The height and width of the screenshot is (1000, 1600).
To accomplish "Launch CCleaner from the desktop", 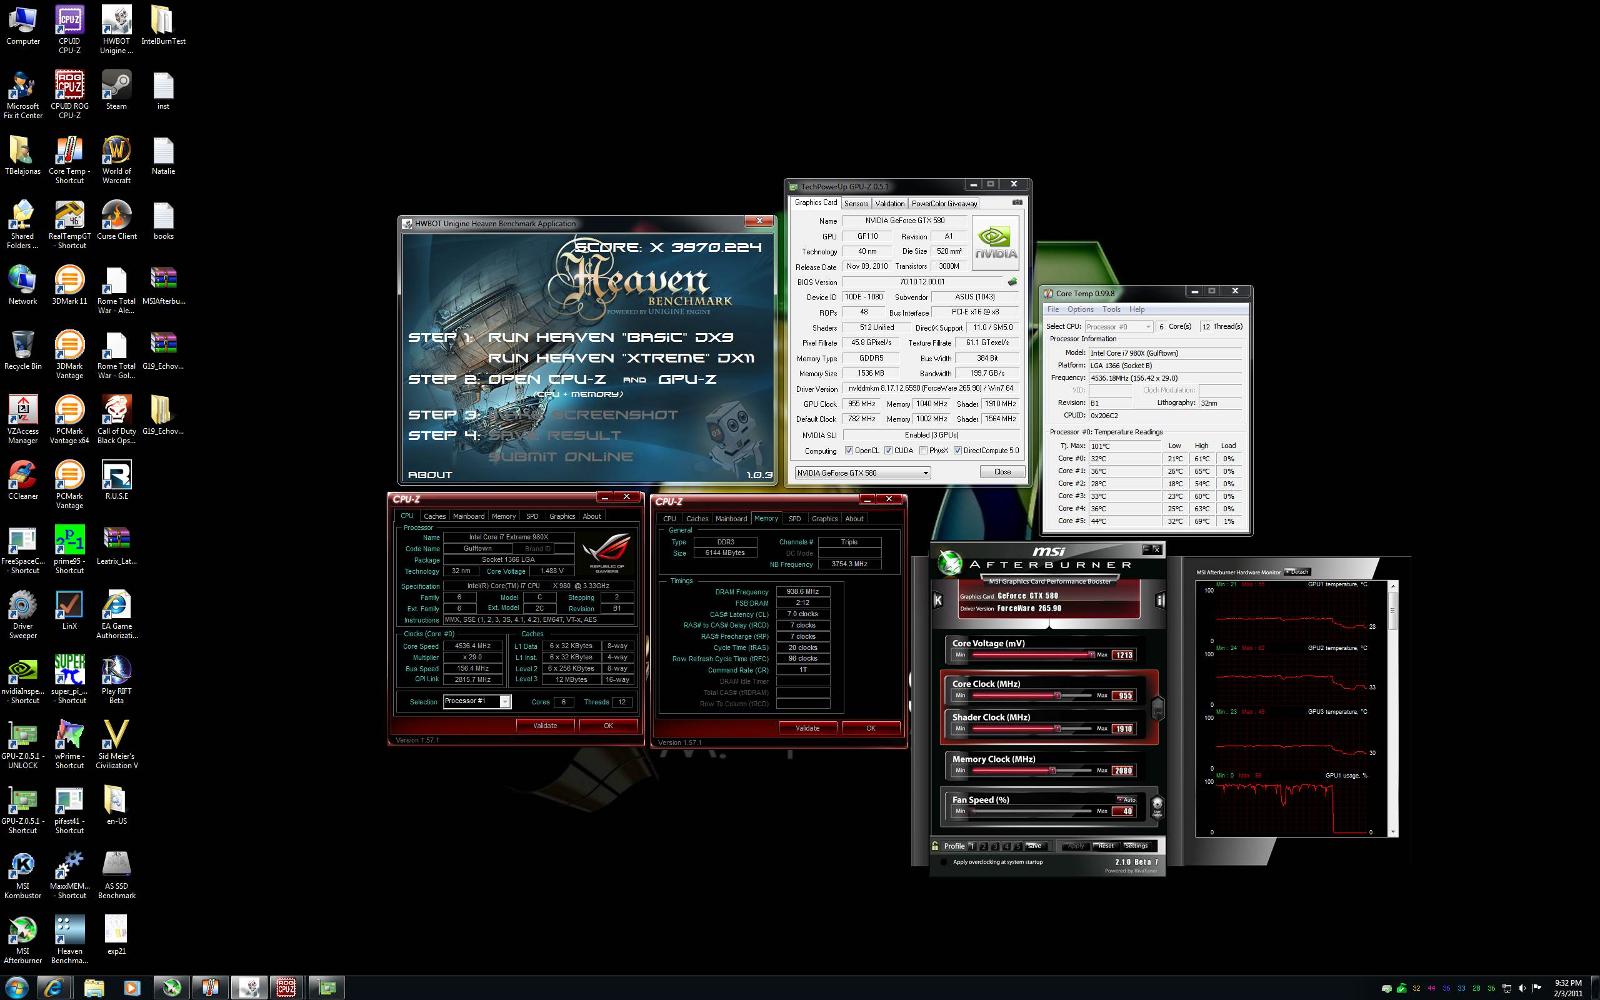I will click(x=23, y=480).
